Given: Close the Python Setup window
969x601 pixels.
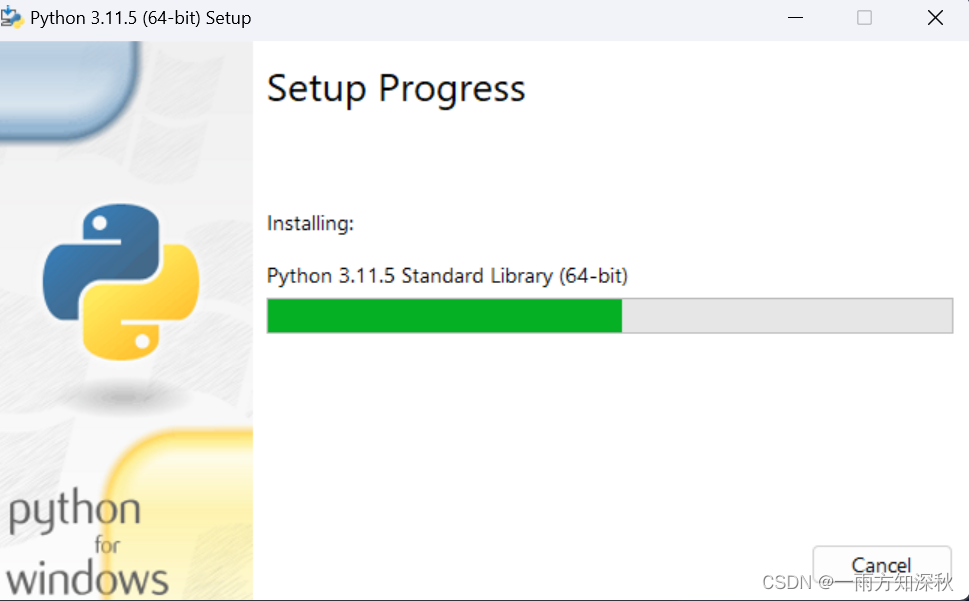Looking at the screenshot, I should pyautogui.click(x=934, y=17).
